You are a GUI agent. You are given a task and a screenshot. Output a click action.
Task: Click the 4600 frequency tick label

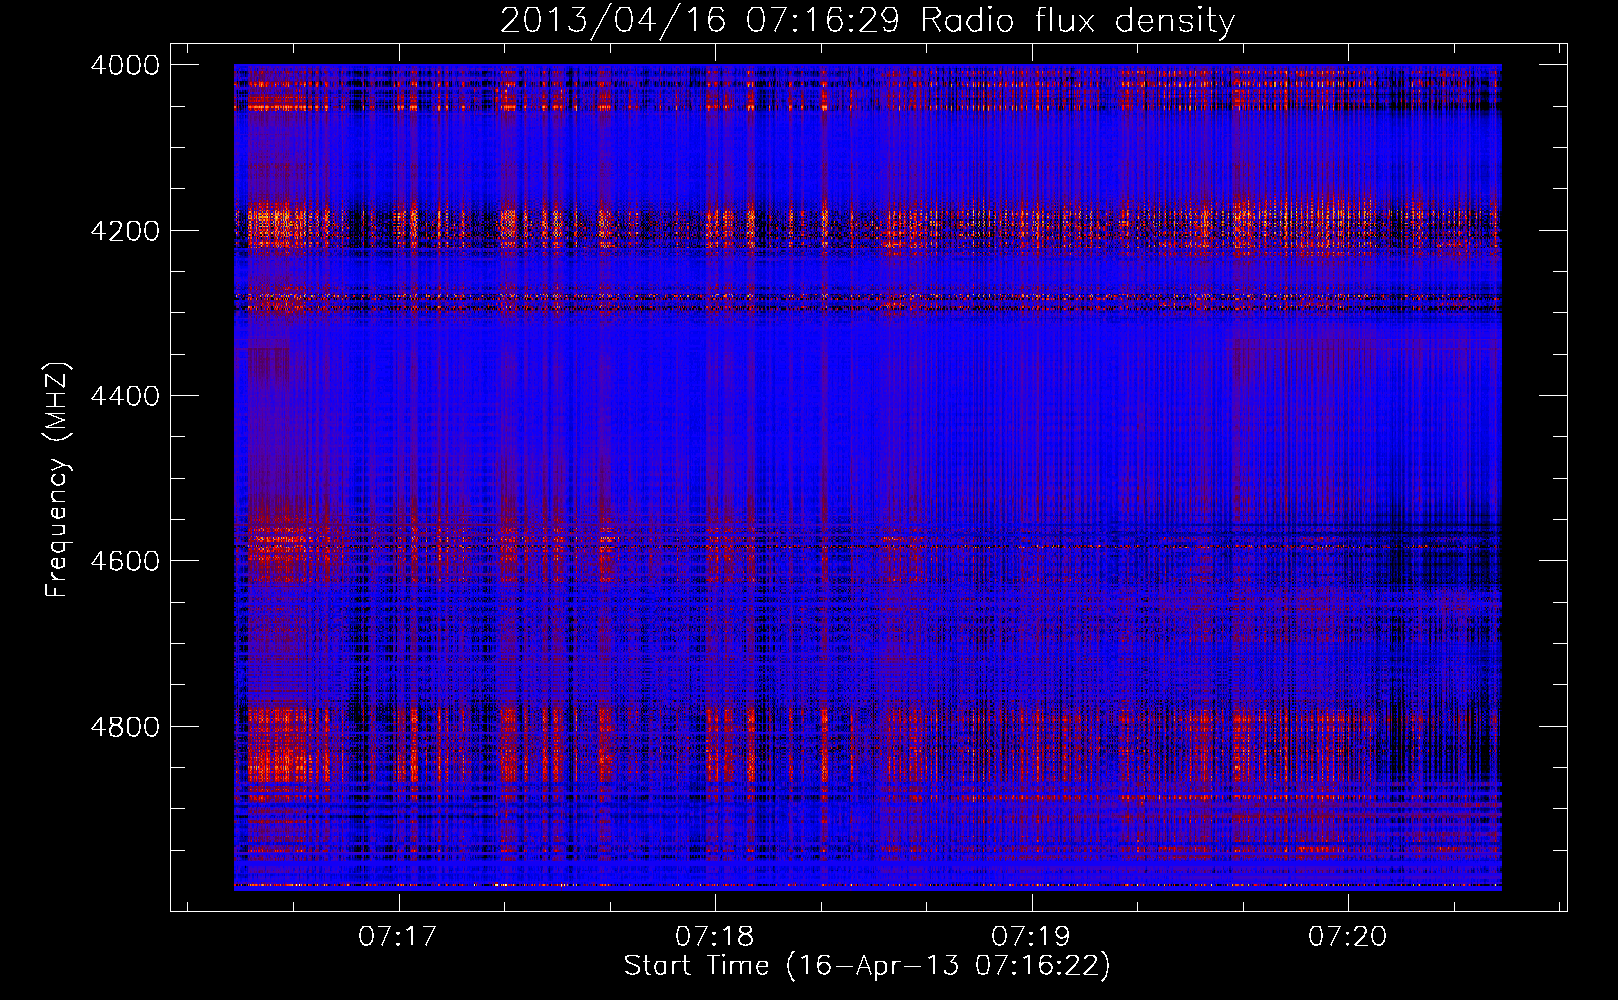(x=125, y=561)
